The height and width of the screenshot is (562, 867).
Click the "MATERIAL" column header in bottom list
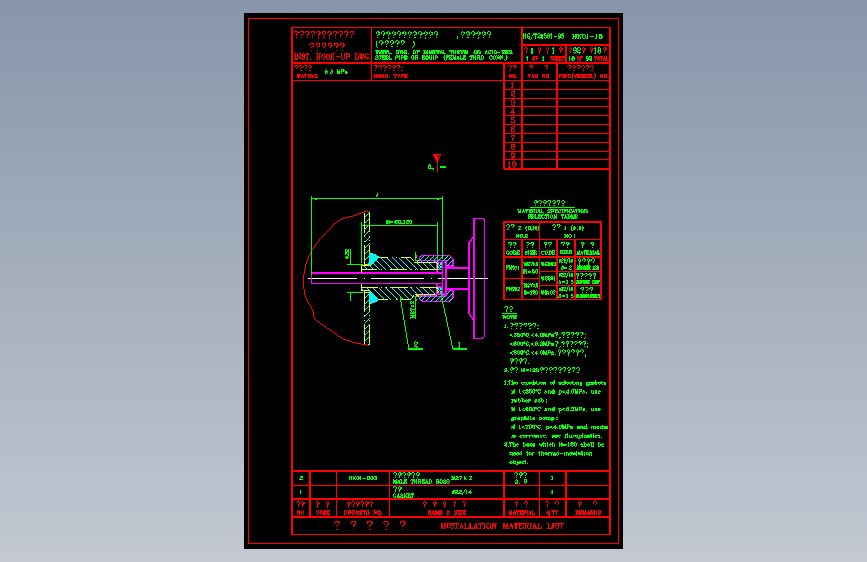(521, 513)
